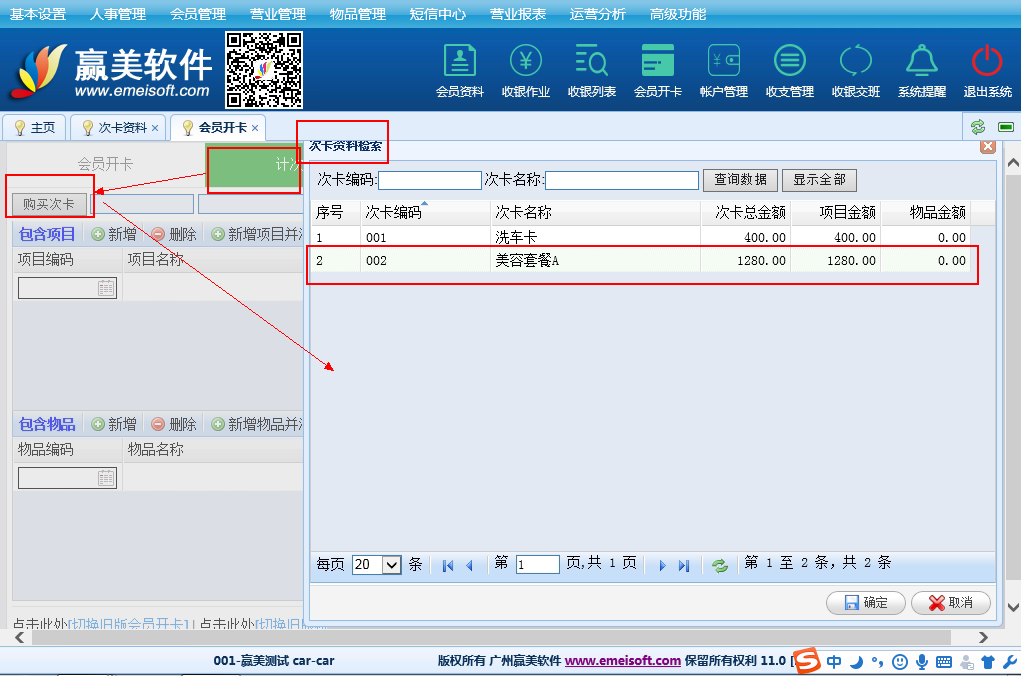Open the 收银列表 cashier list icon

(591, 70)
